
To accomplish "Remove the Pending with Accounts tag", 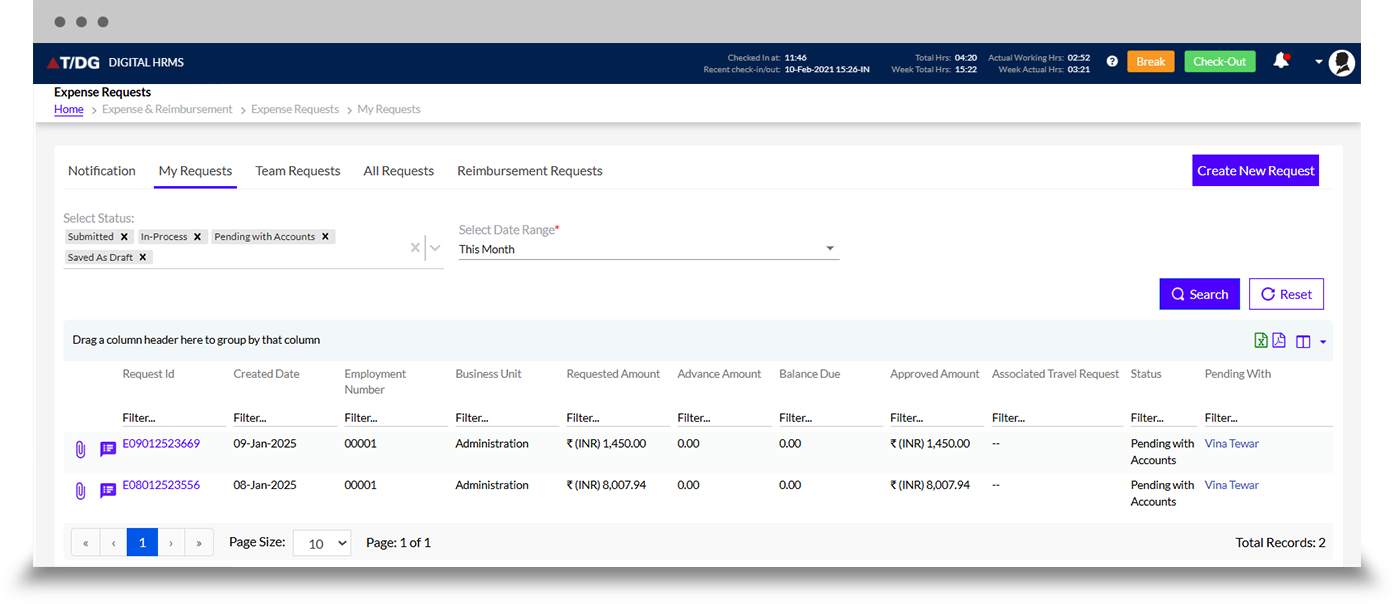I will pos(325,237).
